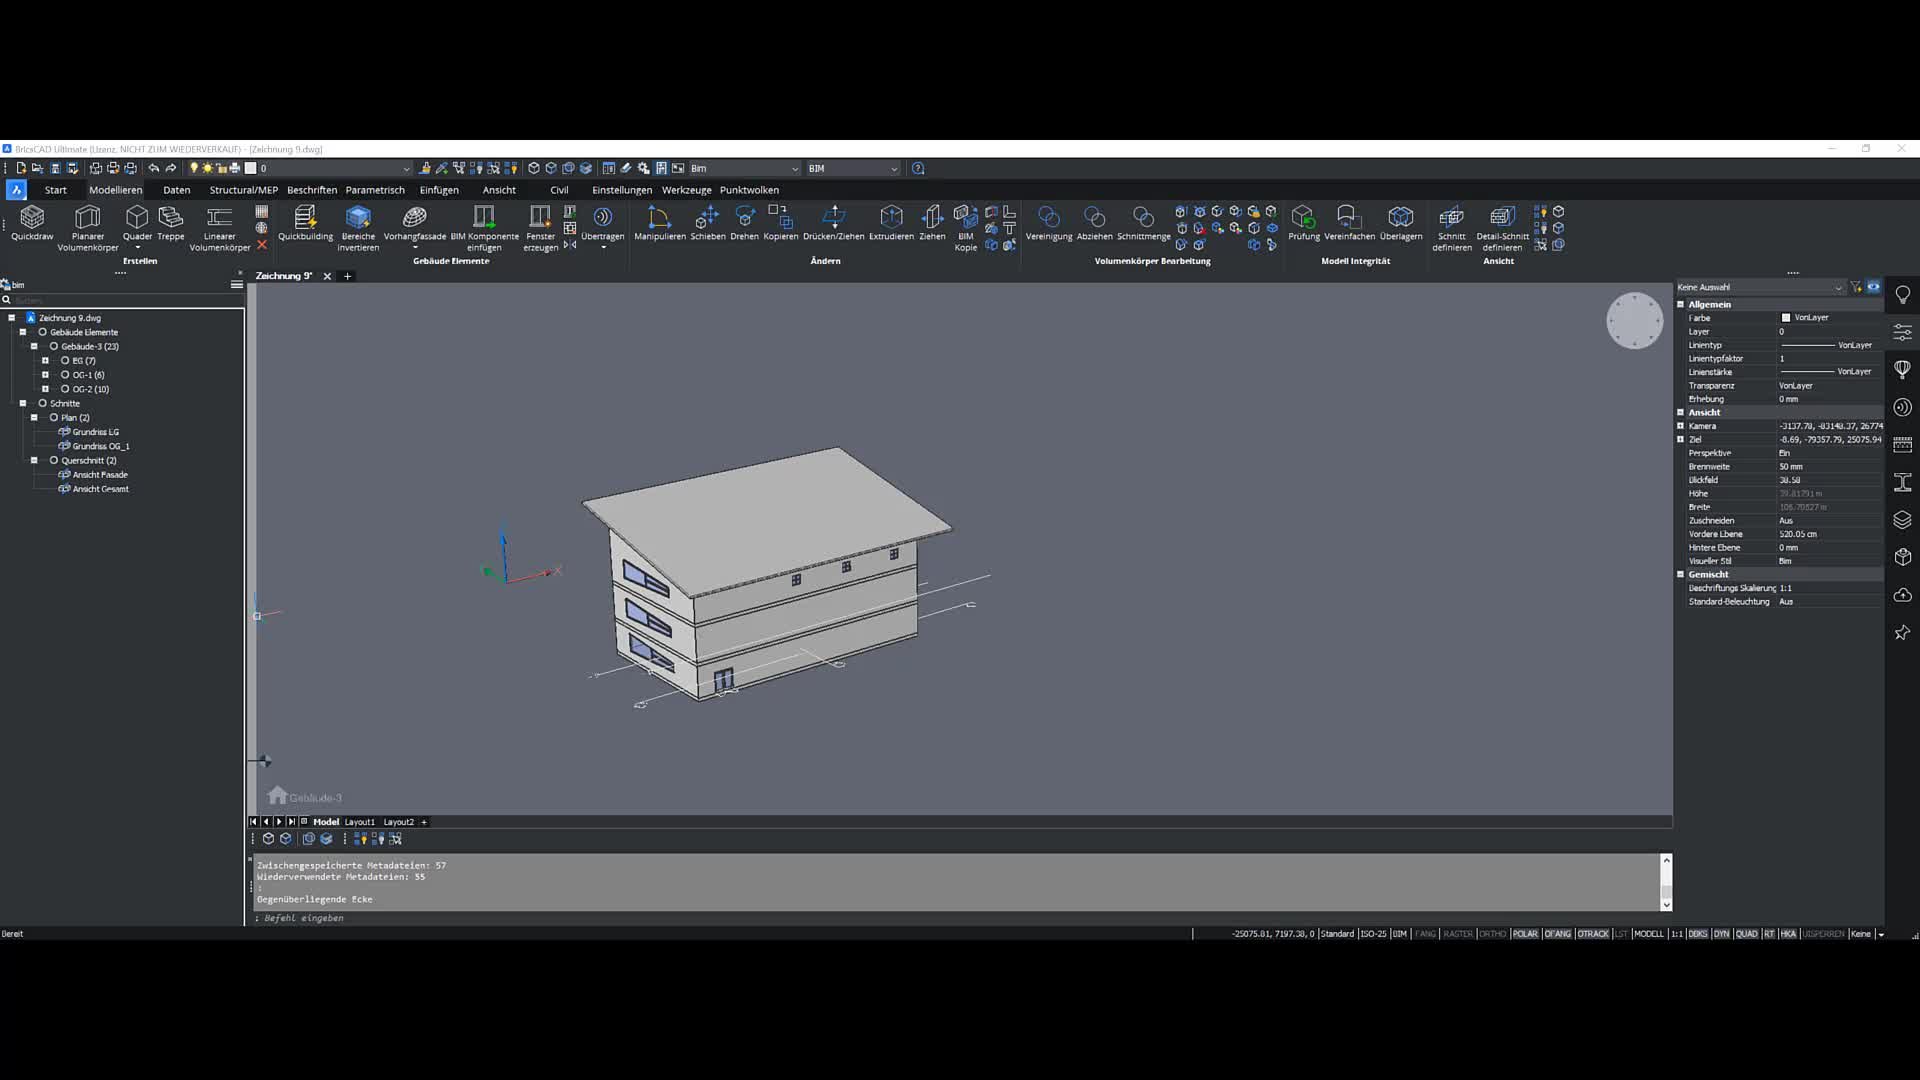Click BIM Komponente einfügen

click(484, 229)
